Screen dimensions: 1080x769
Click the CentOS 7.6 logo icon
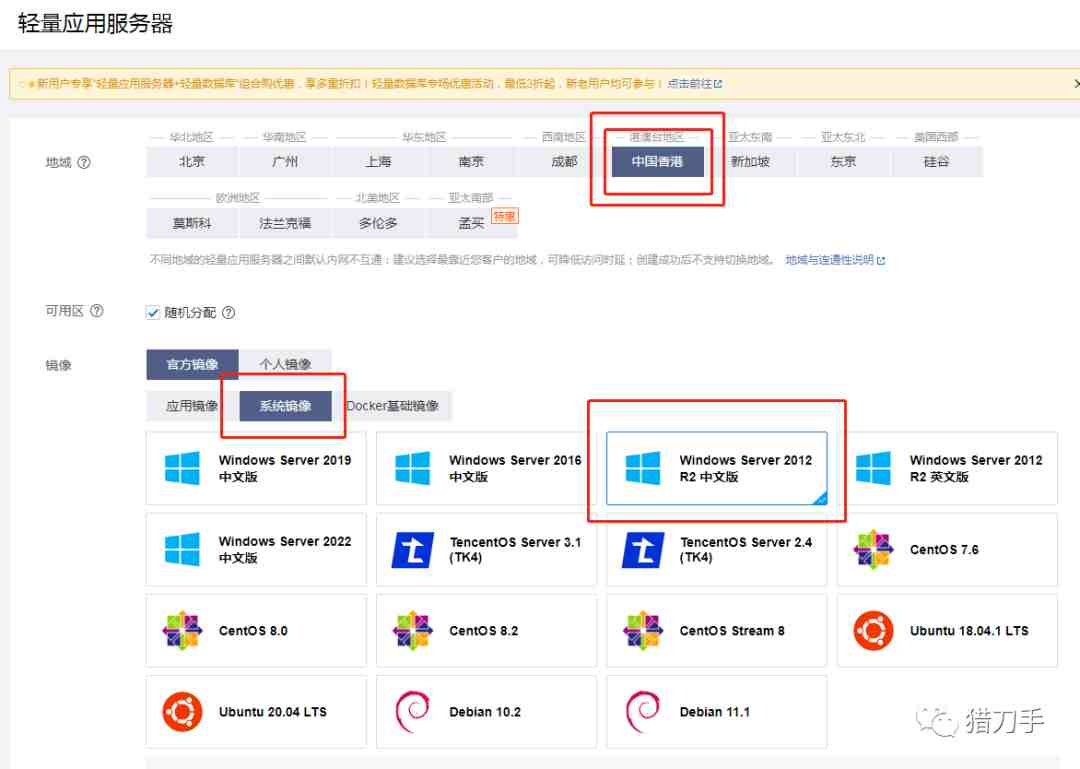pos(873,549)
